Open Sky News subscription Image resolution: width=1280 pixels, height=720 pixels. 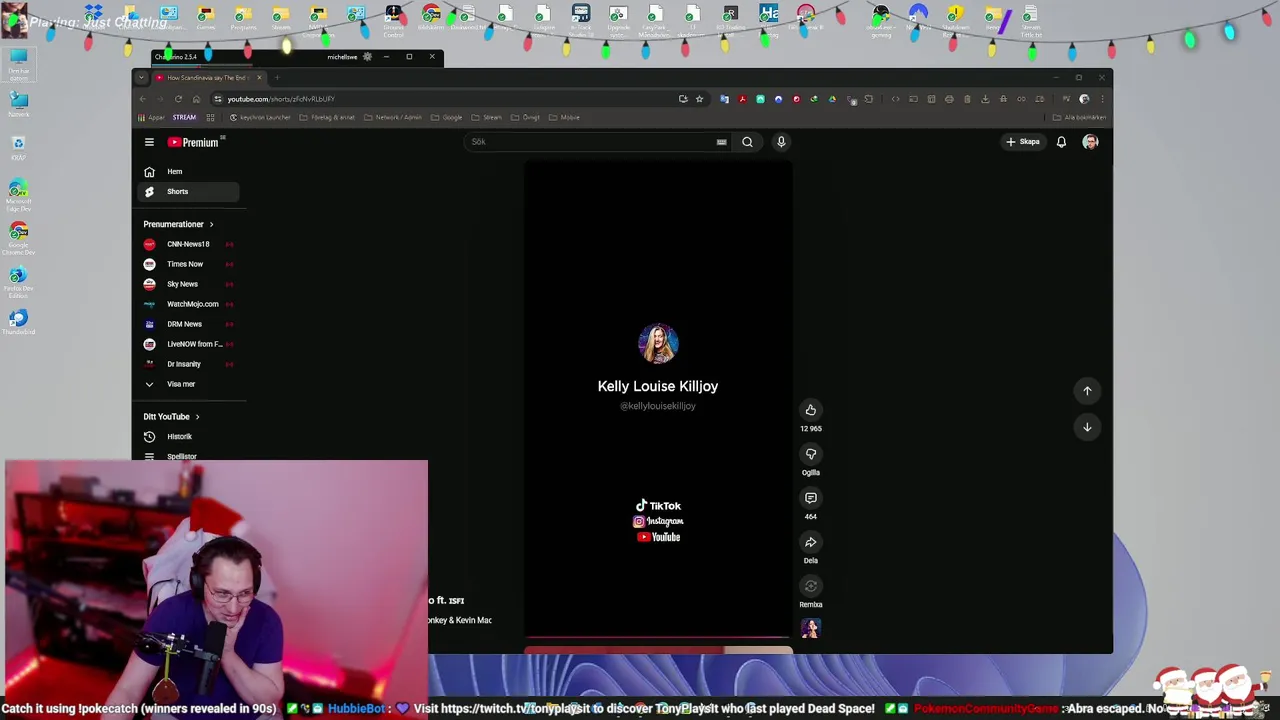coord(189,284)
